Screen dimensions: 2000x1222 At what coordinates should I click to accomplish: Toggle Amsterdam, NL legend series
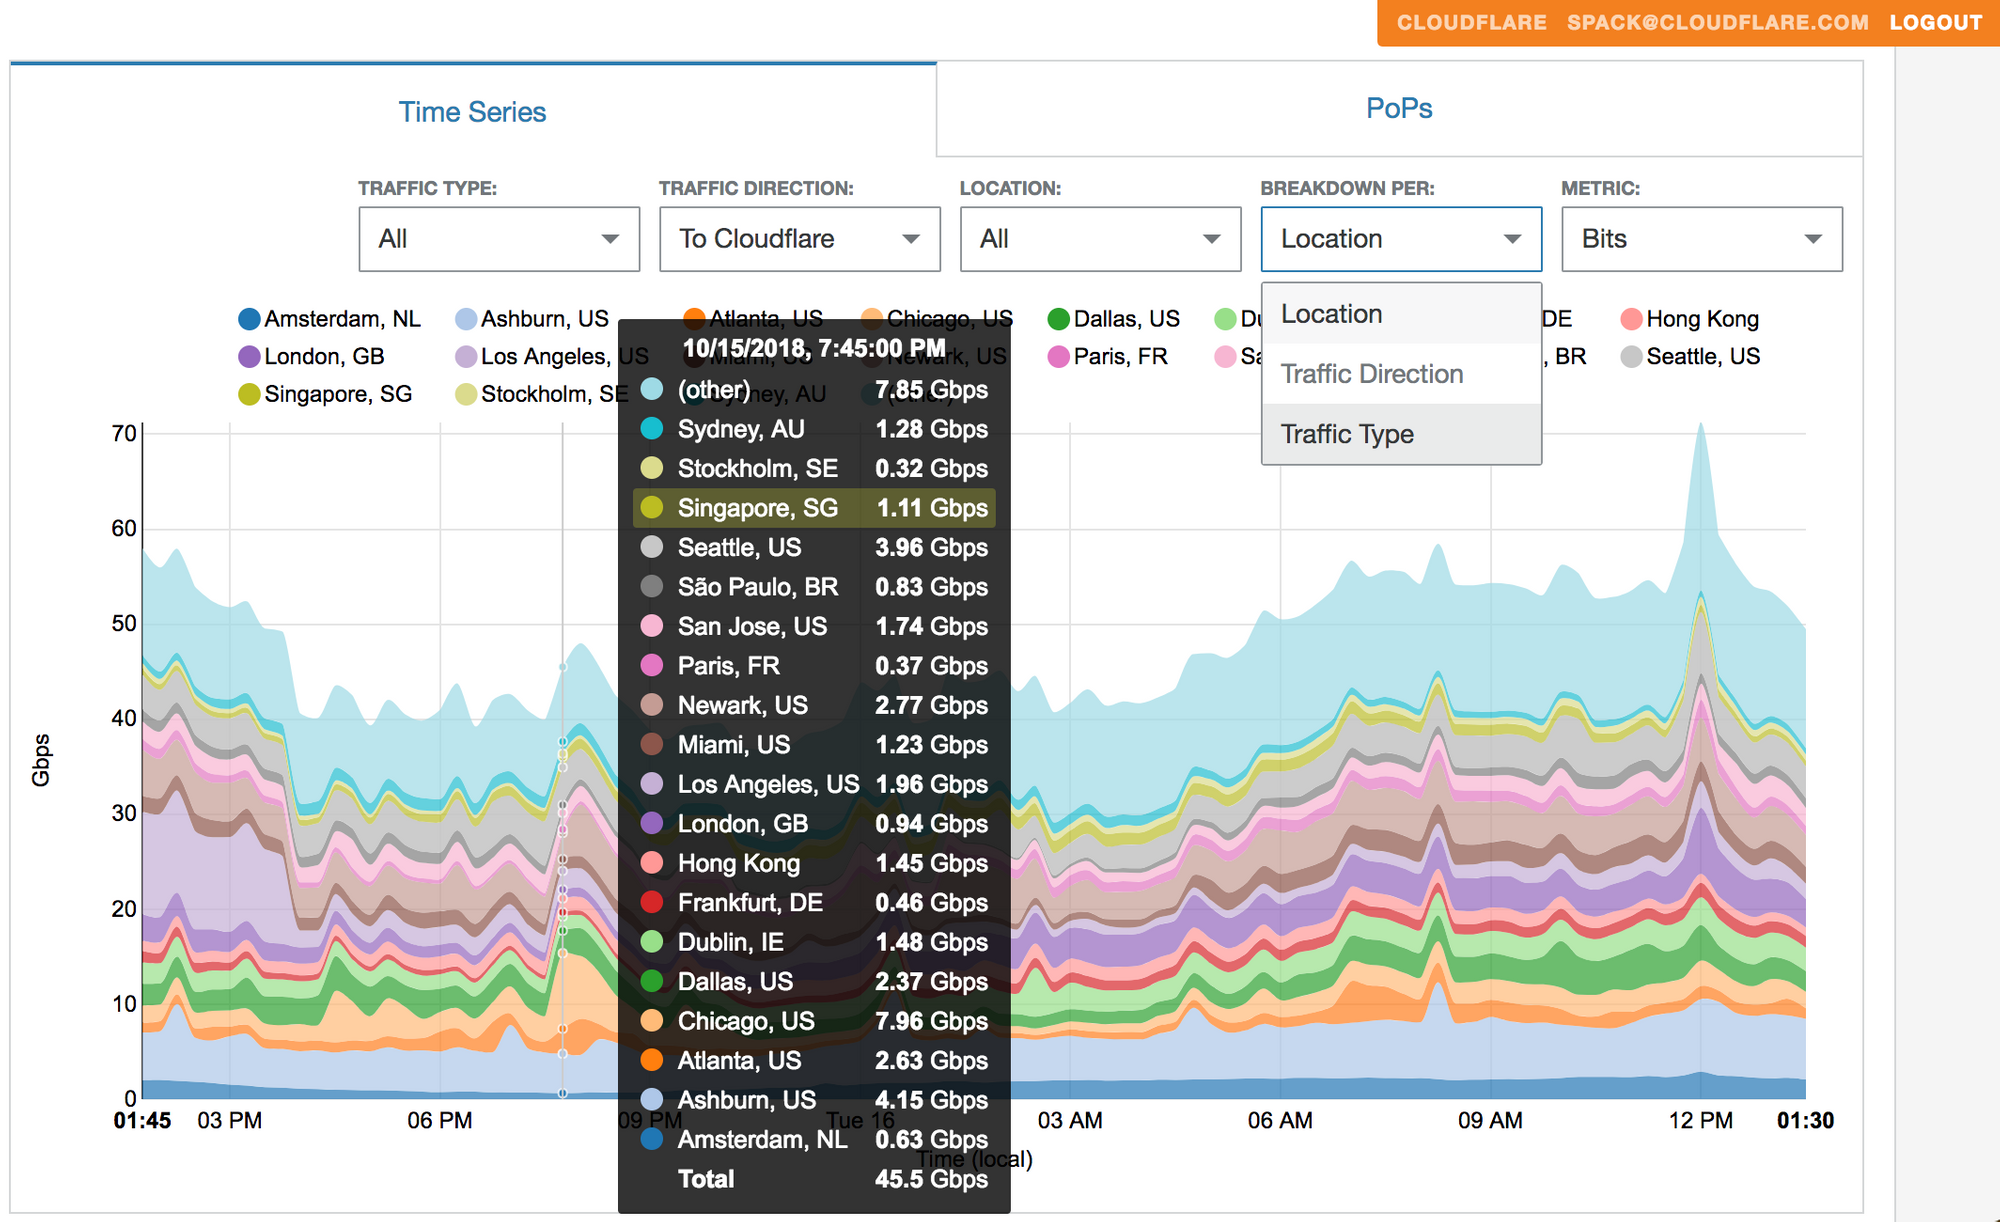point(330,319)
